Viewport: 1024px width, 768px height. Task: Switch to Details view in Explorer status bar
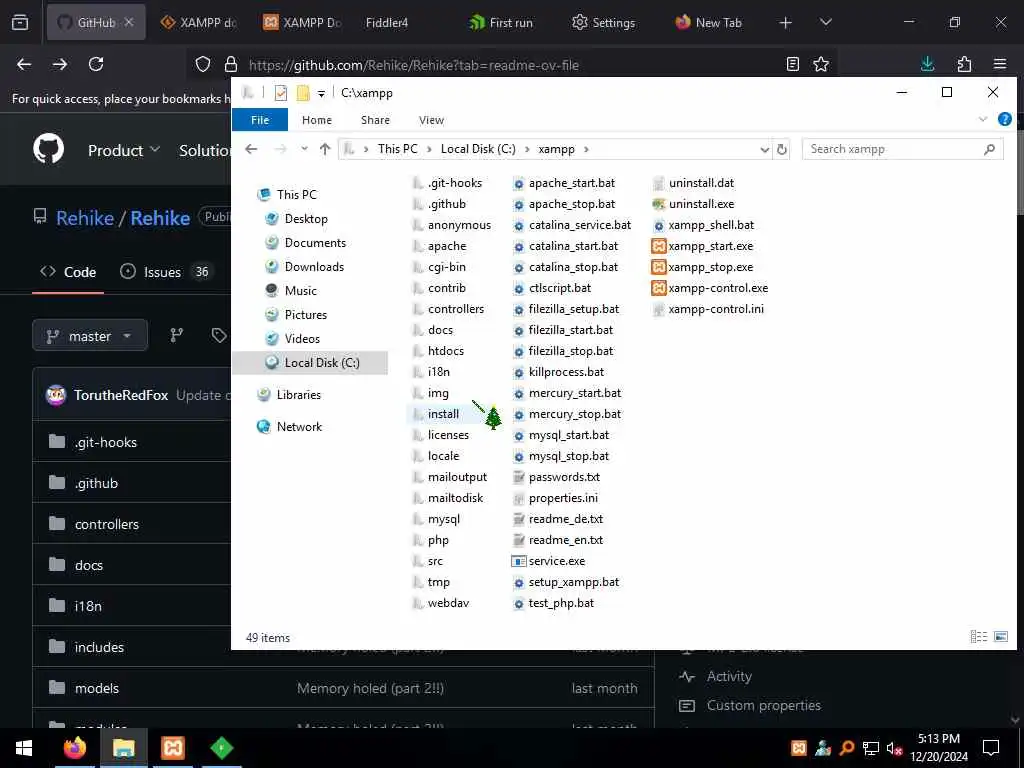coord(978,636)
